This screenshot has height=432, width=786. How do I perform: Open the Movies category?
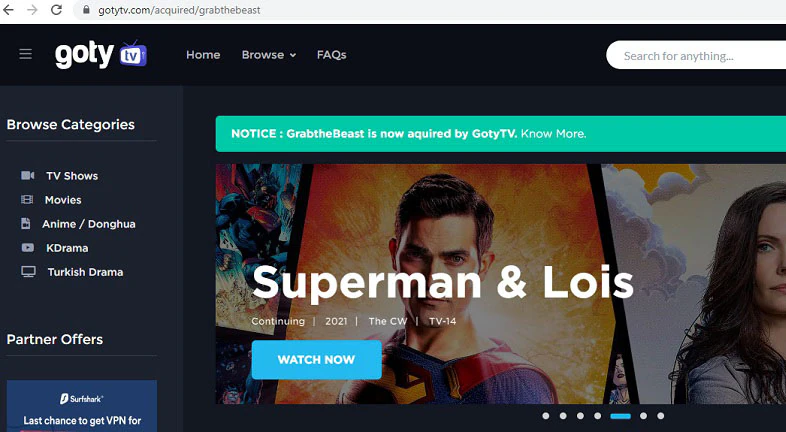pos(63,200)
